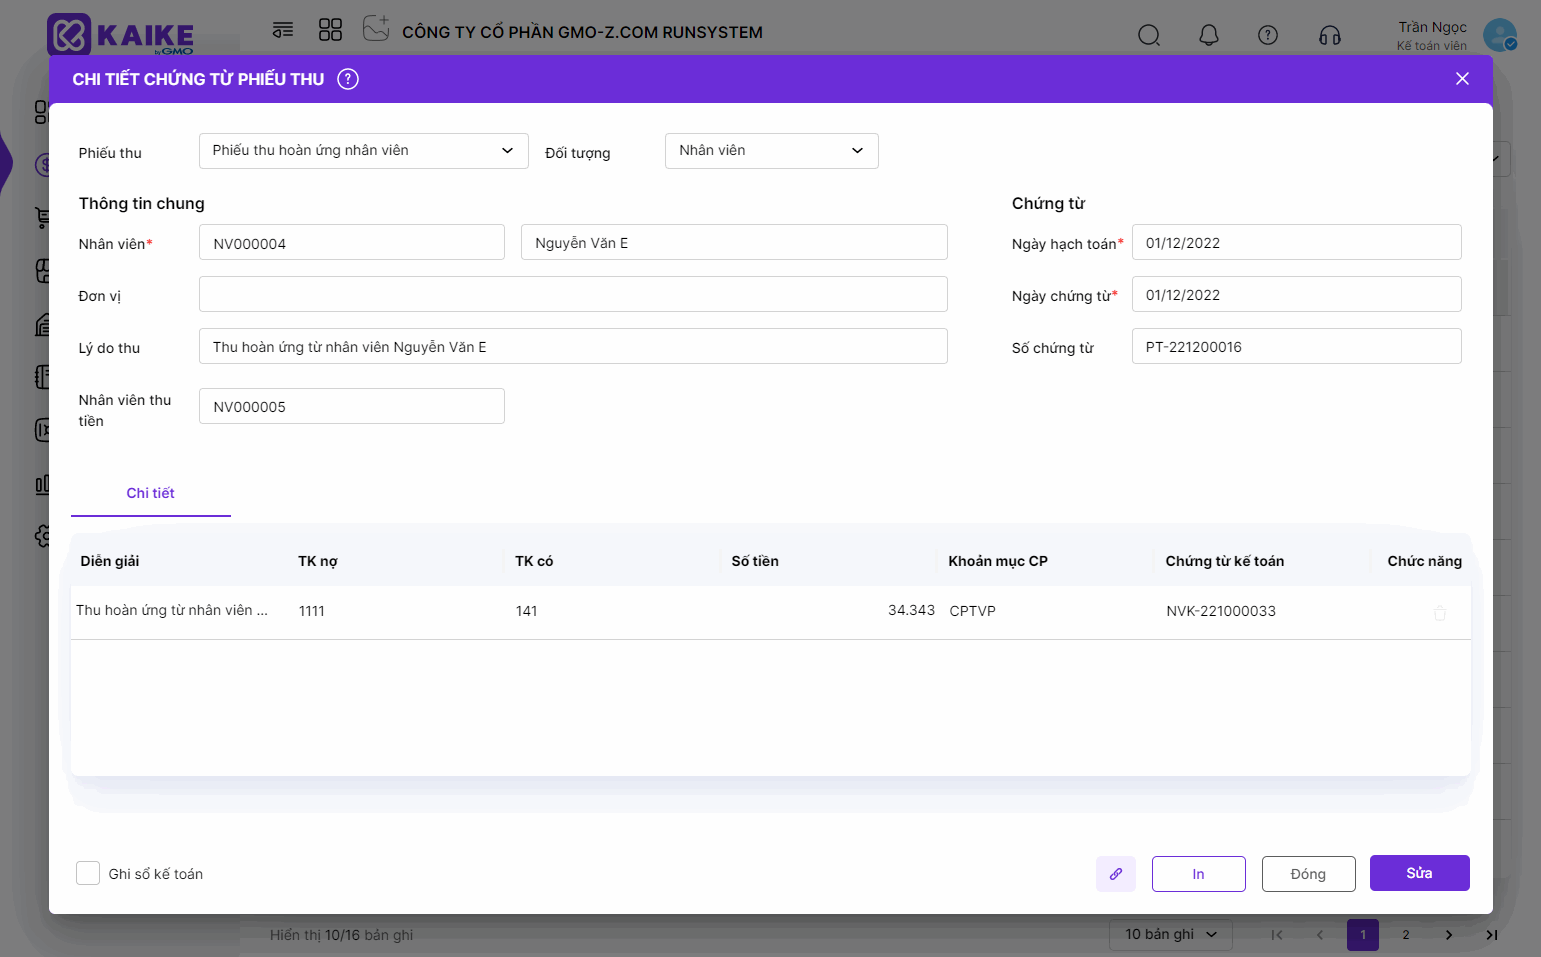Click the KAIKE logo
The height and width of the screenshot is (957, 1541).
pos(120,35)
